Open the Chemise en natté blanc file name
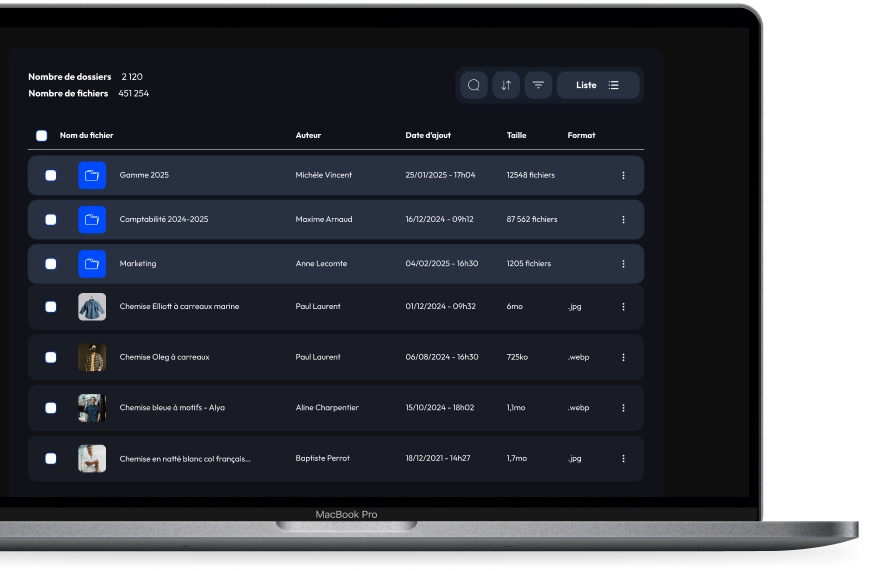This screenshot has height=571, width=873. tap(185, 459)
